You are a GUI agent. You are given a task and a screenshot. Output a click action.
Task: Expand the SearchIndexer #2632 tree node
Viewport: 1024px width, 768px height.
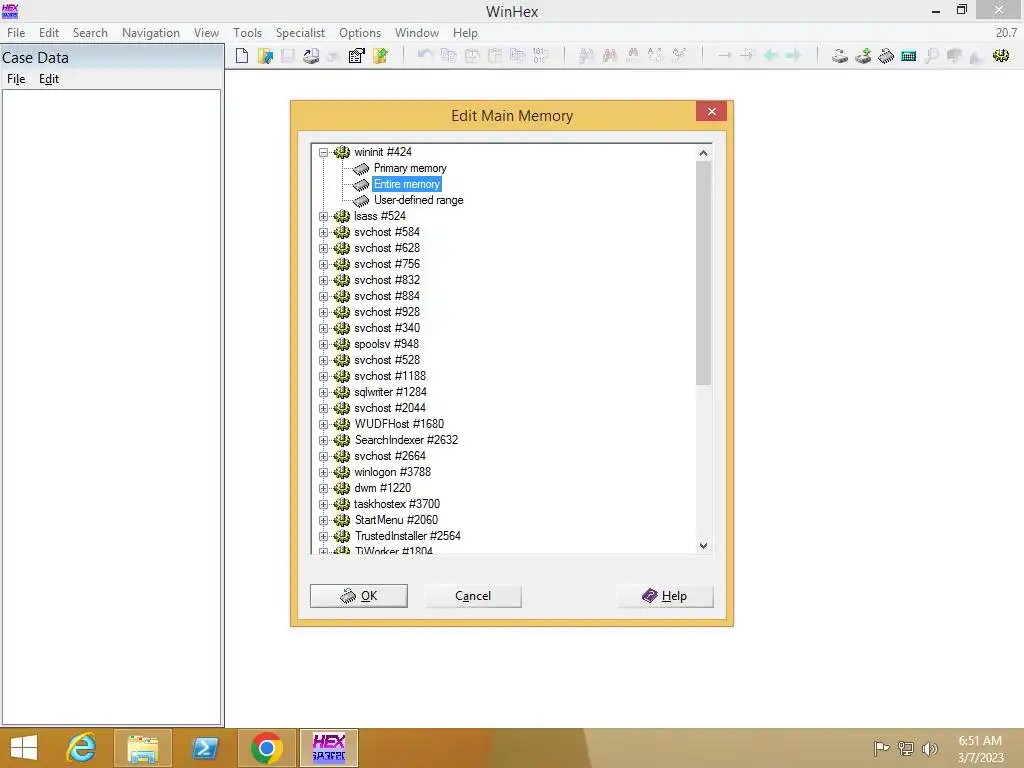tap(323, 440)
